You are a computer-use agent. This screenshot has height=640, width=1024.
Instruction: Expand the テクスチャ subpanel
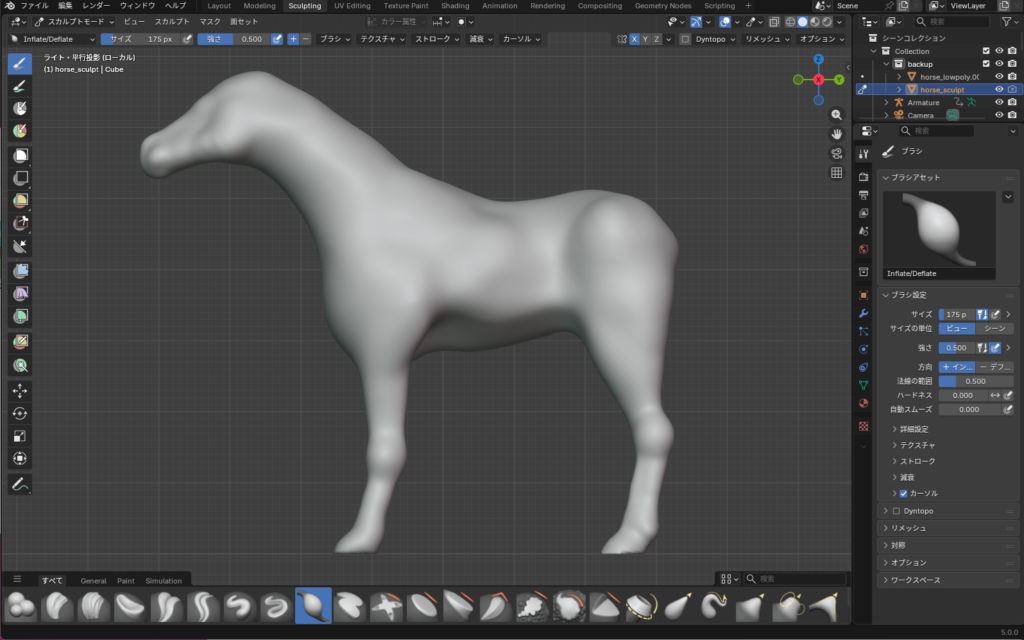click(917, 445)
